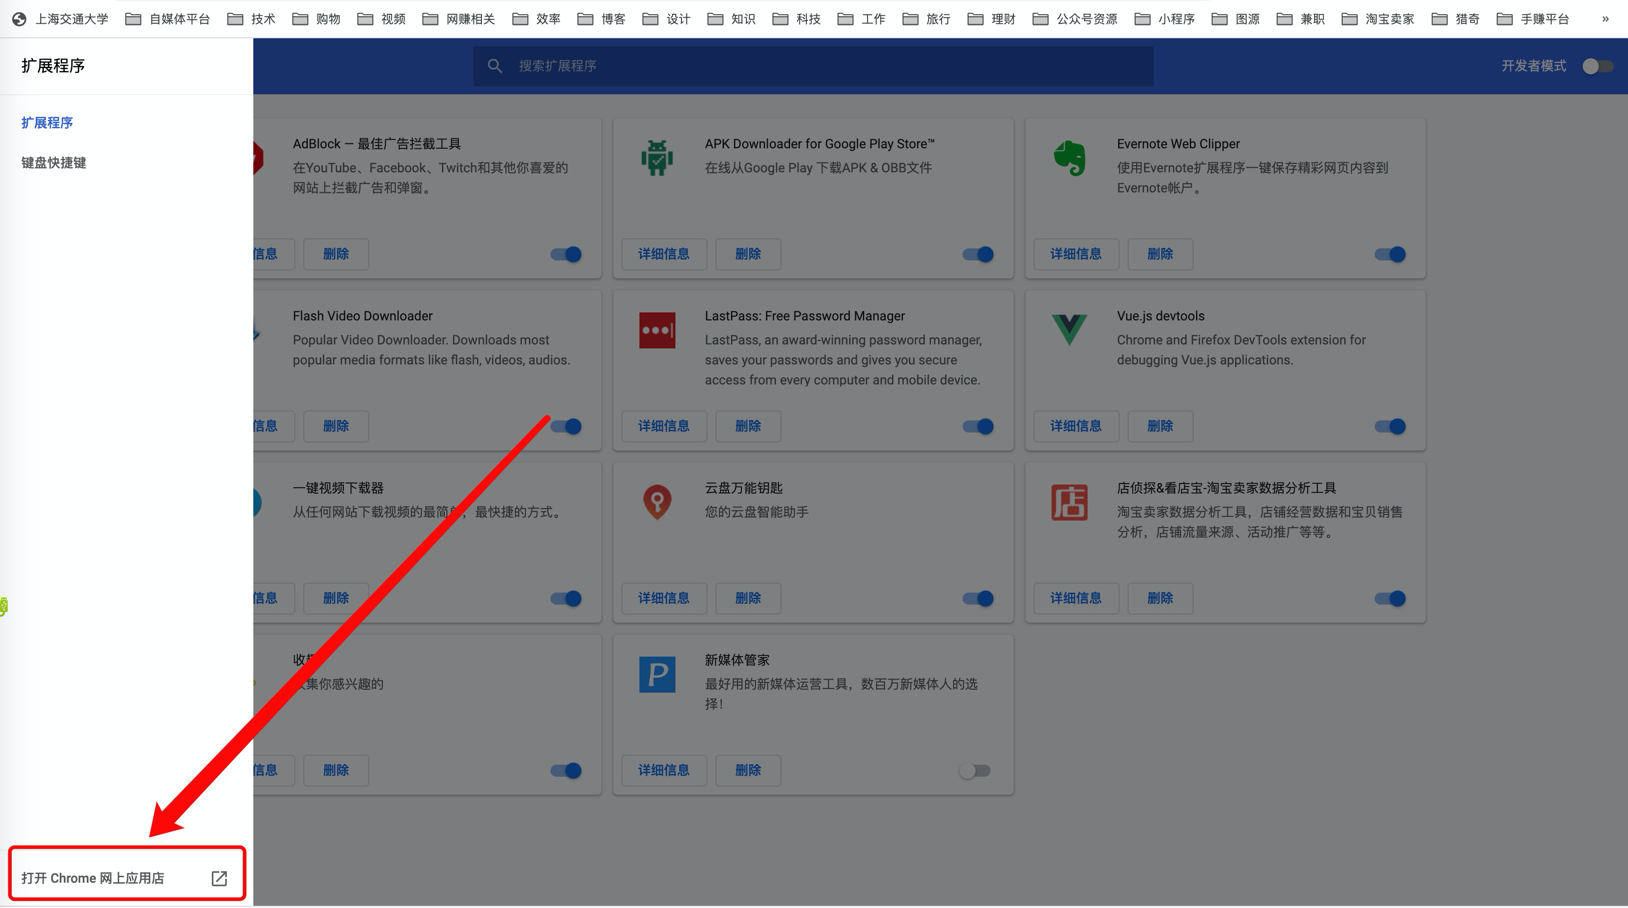Click the Vue.js devtools logo
Screen dimensions: 1628x908
1069,329
